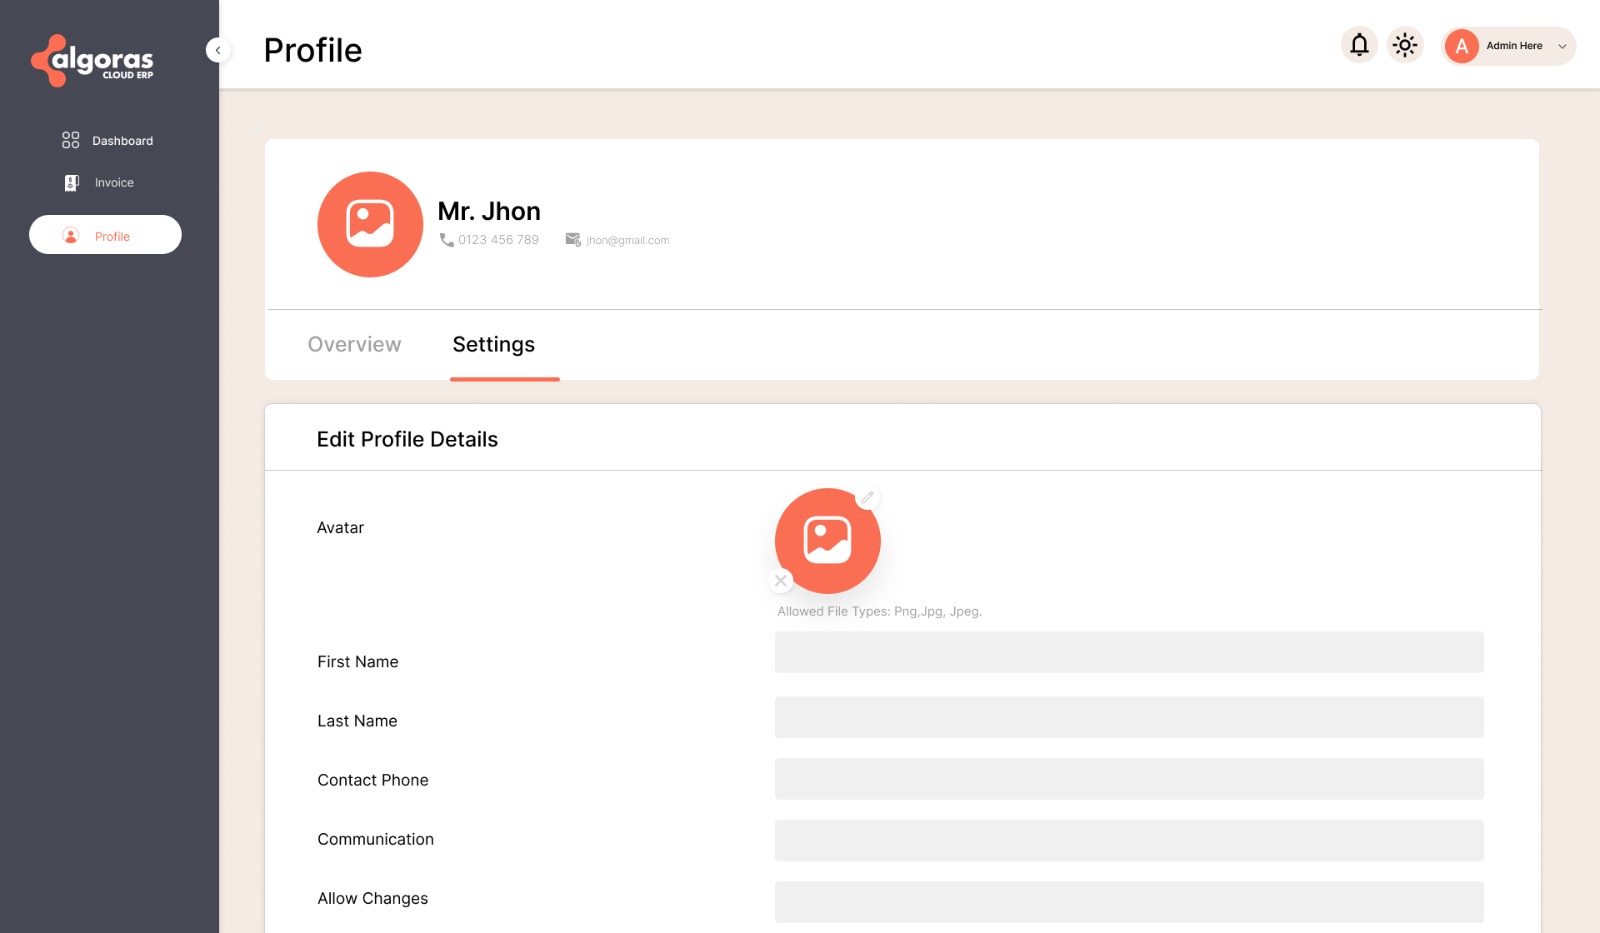Click the email jhon@gmail.com text
Image resolution: width=1600 pixels, height=933 pixels.
click(x=628, y=241)
